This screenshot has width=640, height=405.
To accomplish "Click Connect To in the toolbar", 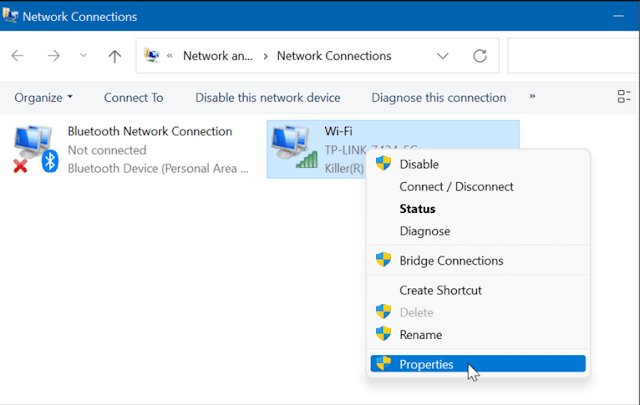I will pyautogui.click(x=133, y=97).
